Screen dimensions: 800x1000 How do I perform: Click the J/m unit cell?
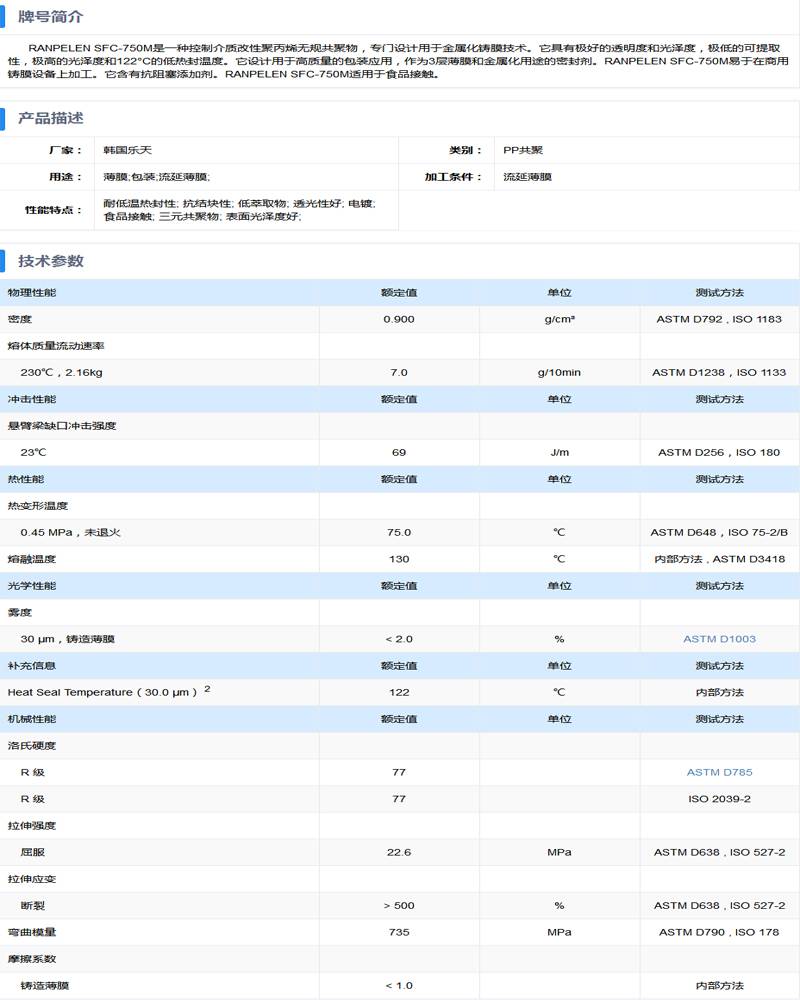coord(559,452)
